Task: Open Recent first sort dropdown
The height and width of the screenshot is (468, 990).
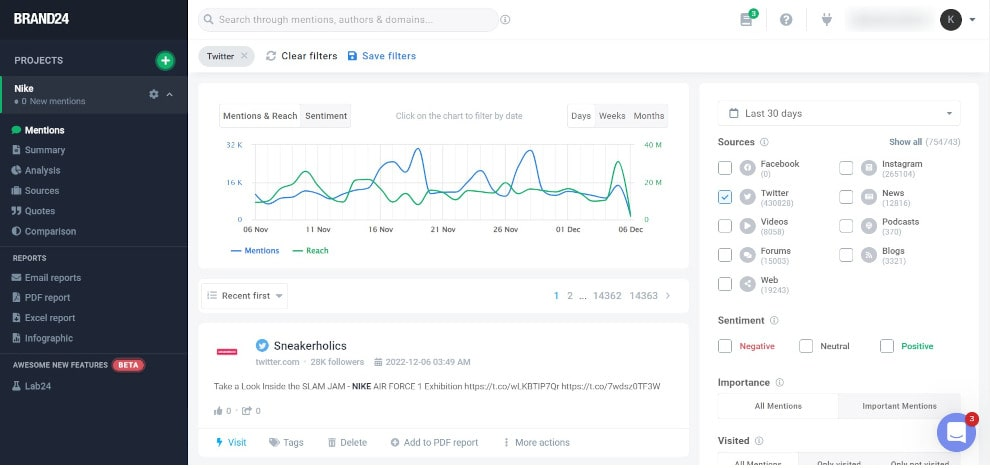Action: click(x=244, y=296)
